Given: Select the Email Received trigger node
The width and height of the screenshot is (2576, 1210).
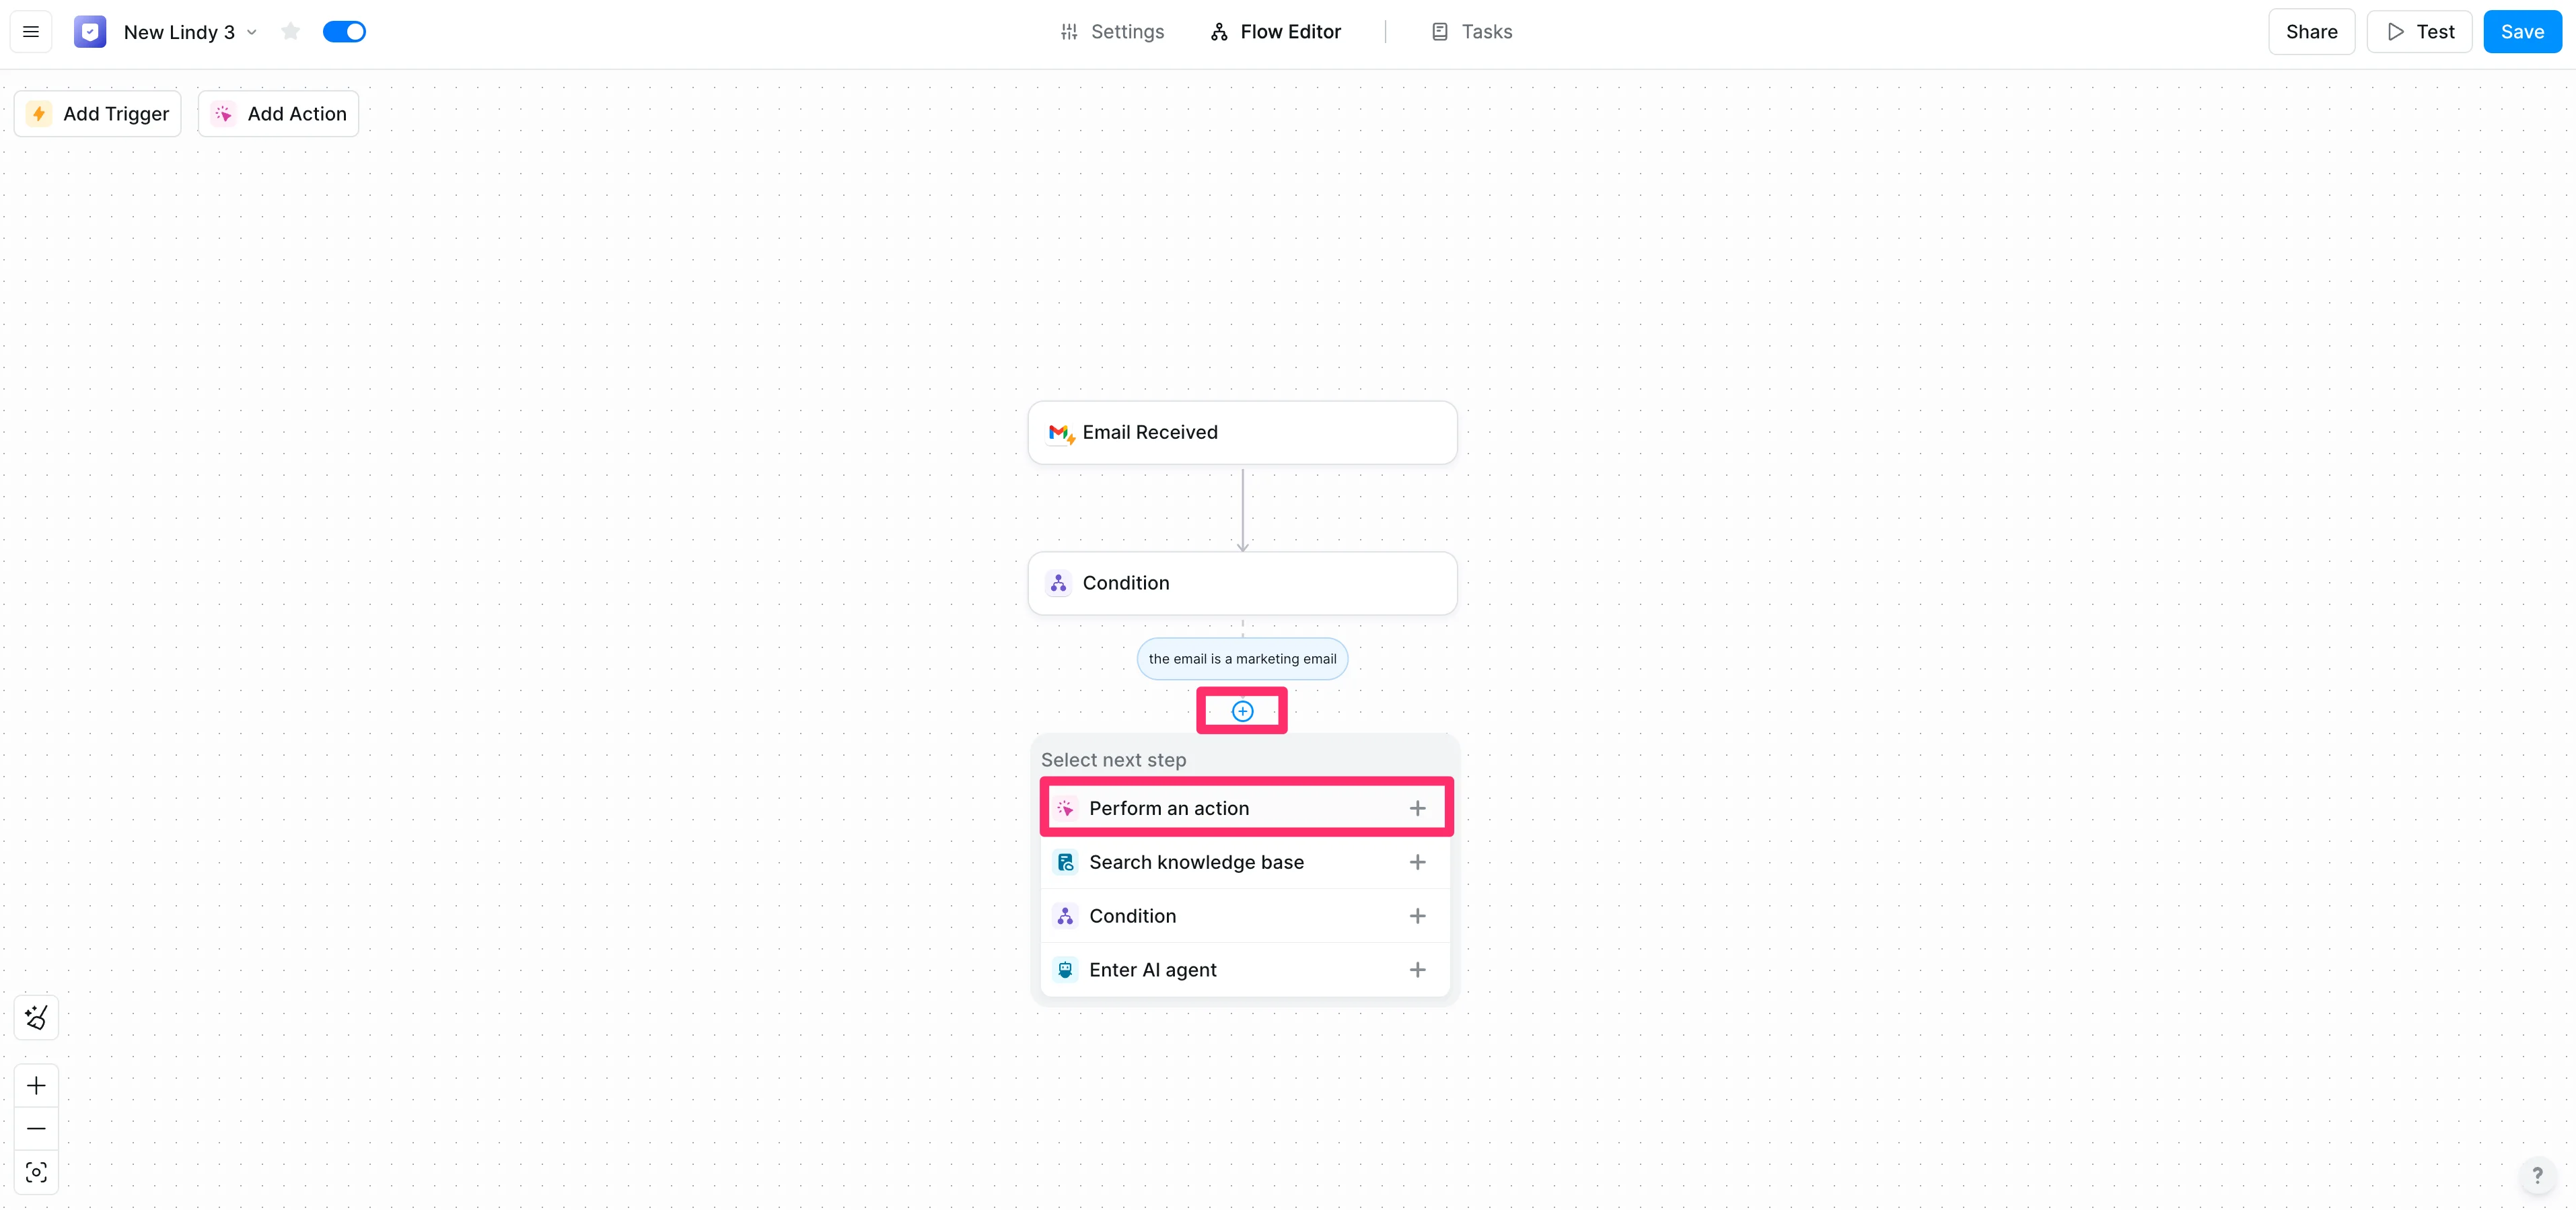Looking at the screenshot, I should click(1242, 433).
